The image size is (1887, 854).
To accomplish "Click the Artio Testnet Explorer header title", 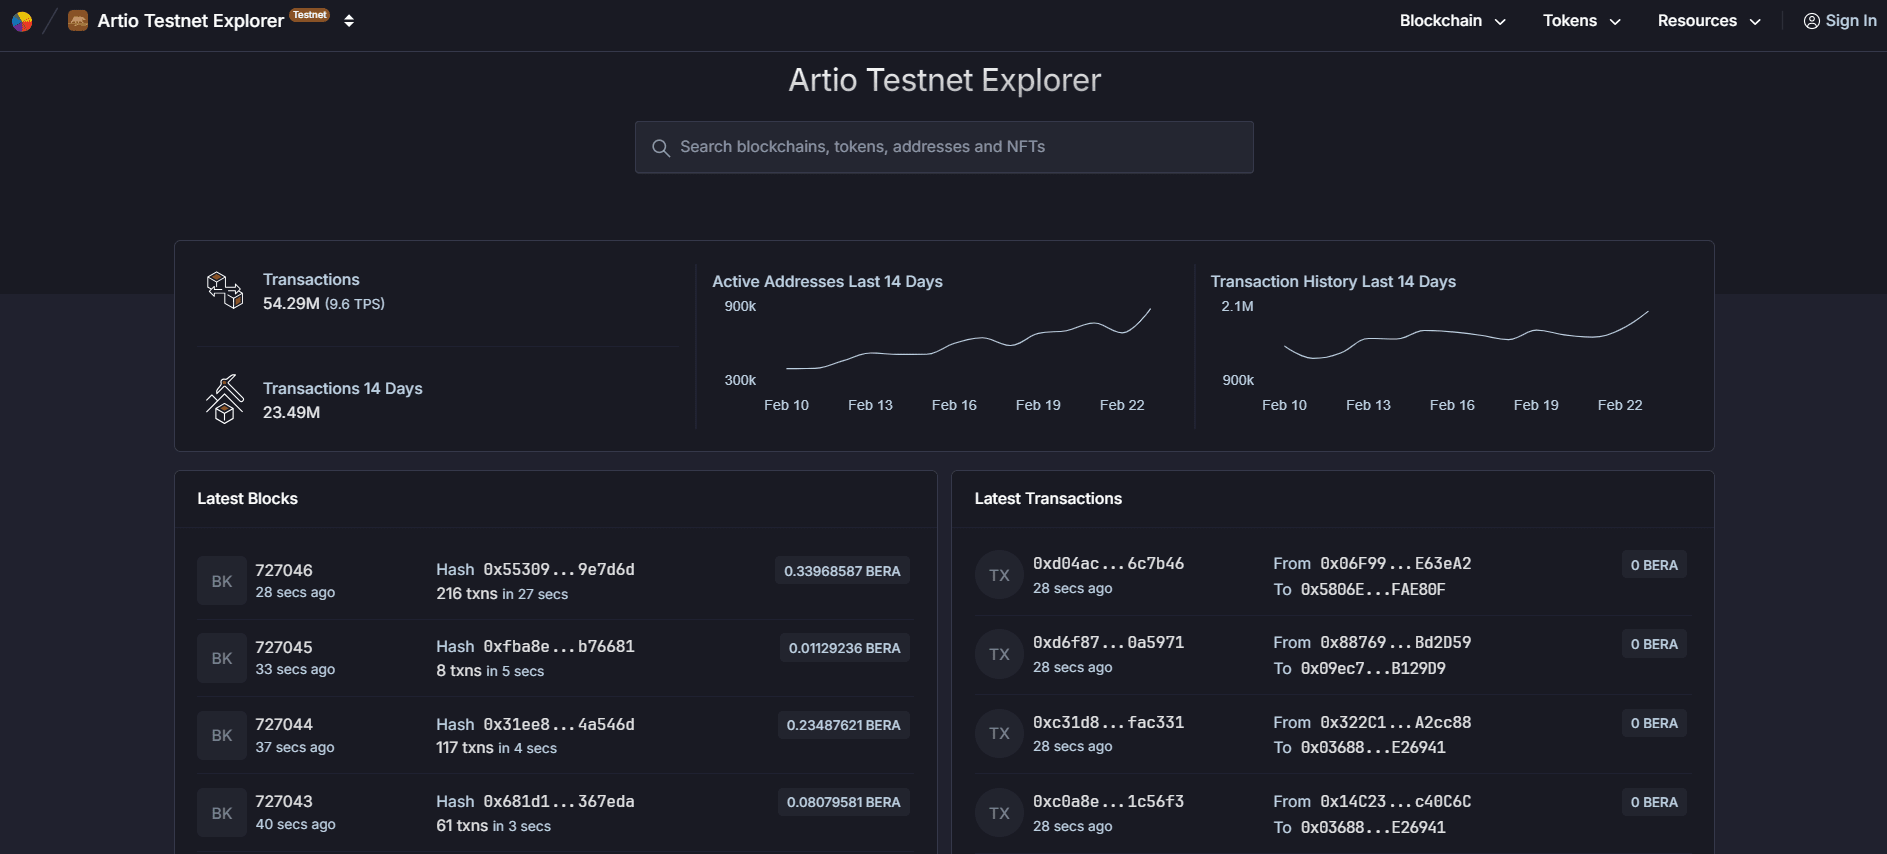I will 191,21.
